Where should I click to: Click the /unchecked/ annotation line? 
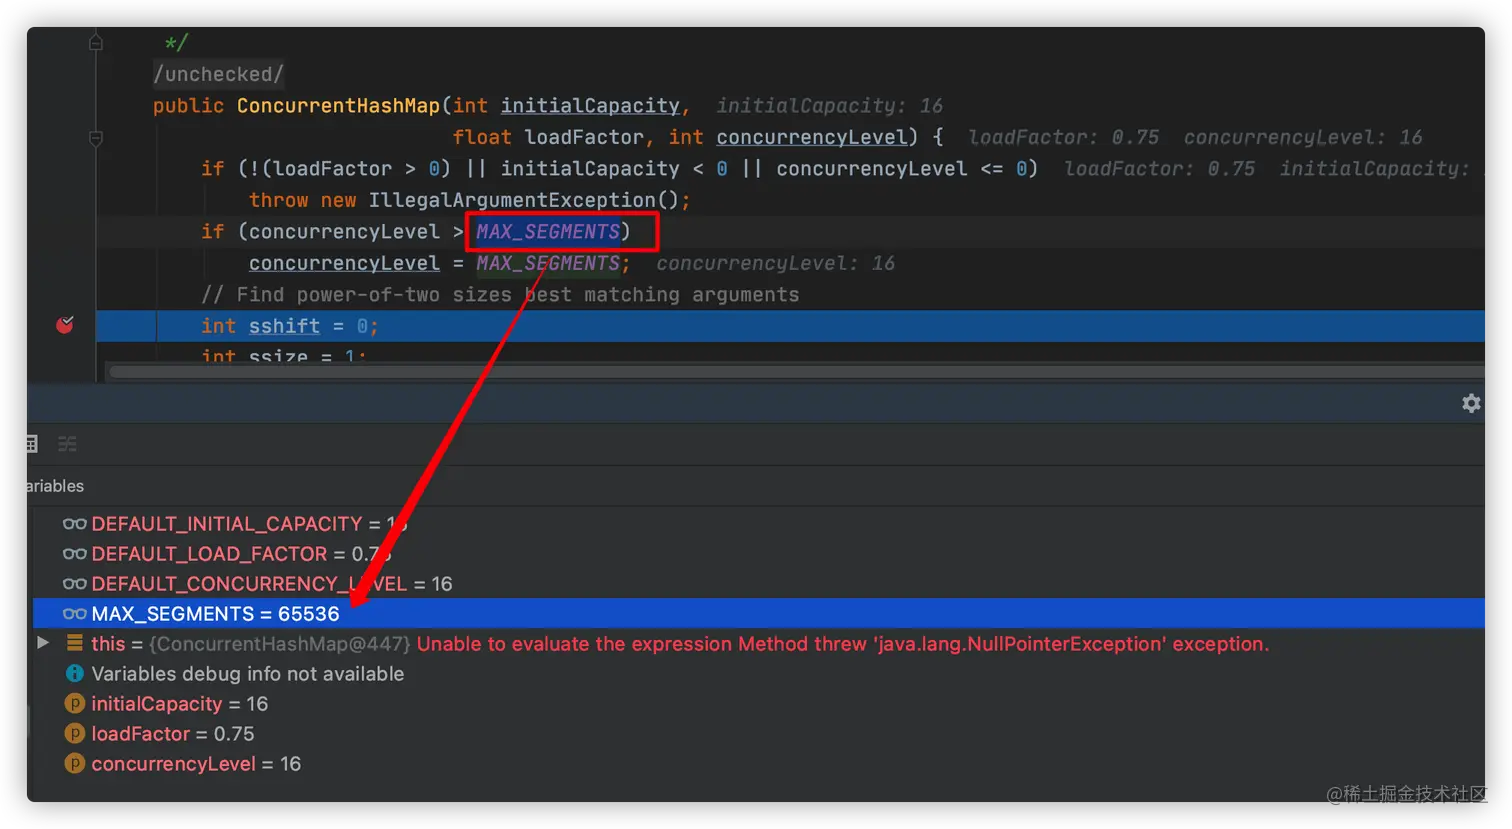click(219, 74)
